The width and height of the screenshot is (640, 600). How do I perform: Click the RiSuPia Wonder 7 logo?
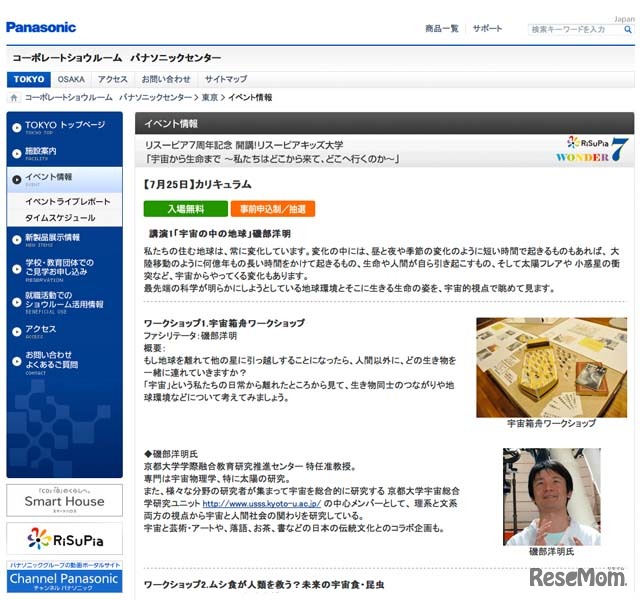click(x=592, y=150)
